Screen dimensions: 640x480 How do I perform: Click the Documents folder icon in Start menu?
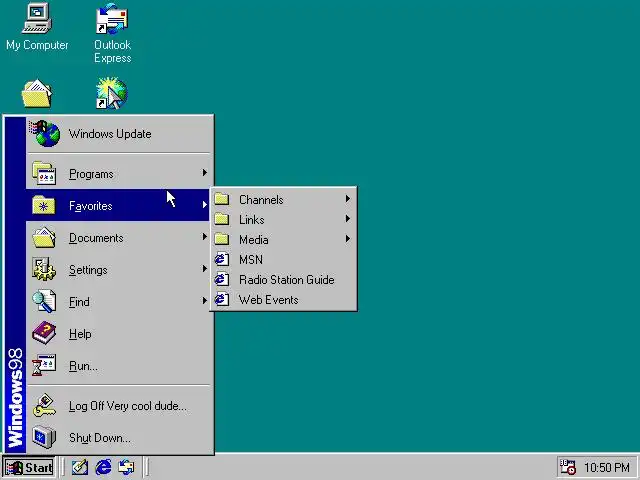(x=44, y=238)
